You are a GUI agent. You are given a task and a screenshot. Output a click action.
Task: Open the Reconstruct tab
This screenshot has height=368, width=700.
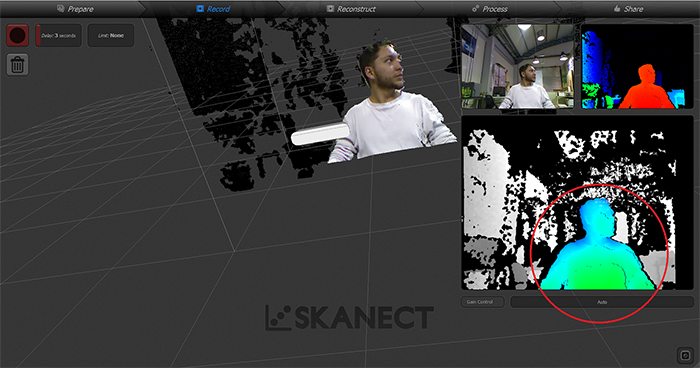(351, 8)
